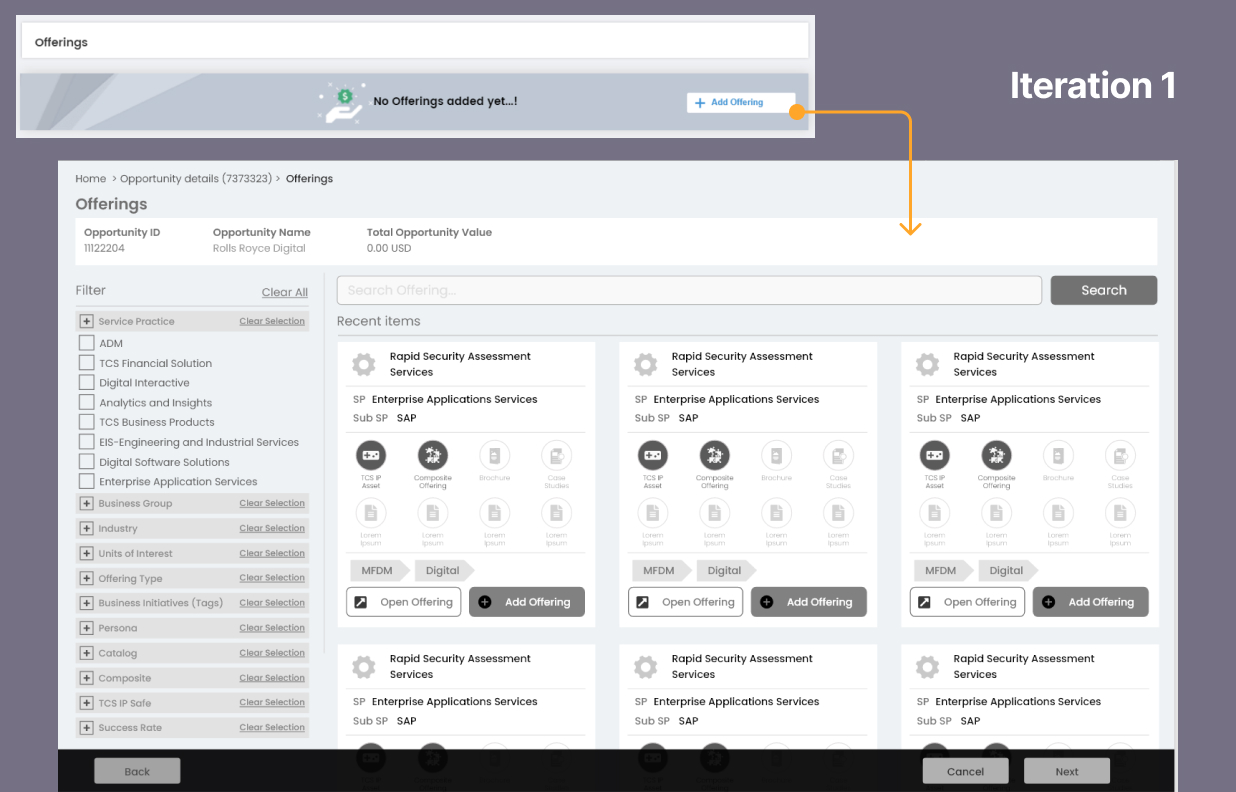The image size is (1236, 792).
Task: Click Composite Offering icon in first card
Action: [x=433, y=456]
